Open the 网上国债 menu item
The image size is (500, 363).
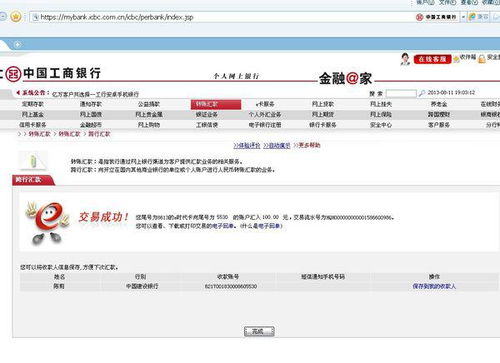(x=91, y=115)
